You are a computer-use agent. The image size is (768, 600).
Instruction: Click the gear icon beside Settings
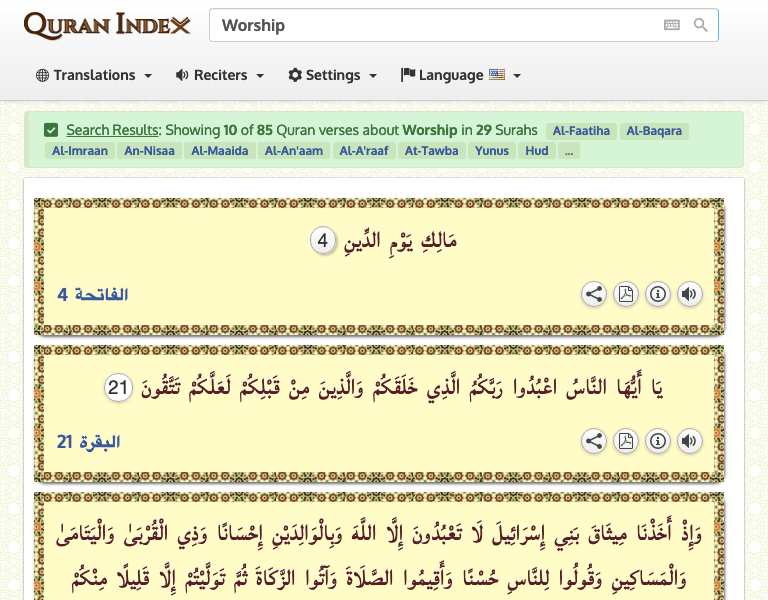pos(295,75)
